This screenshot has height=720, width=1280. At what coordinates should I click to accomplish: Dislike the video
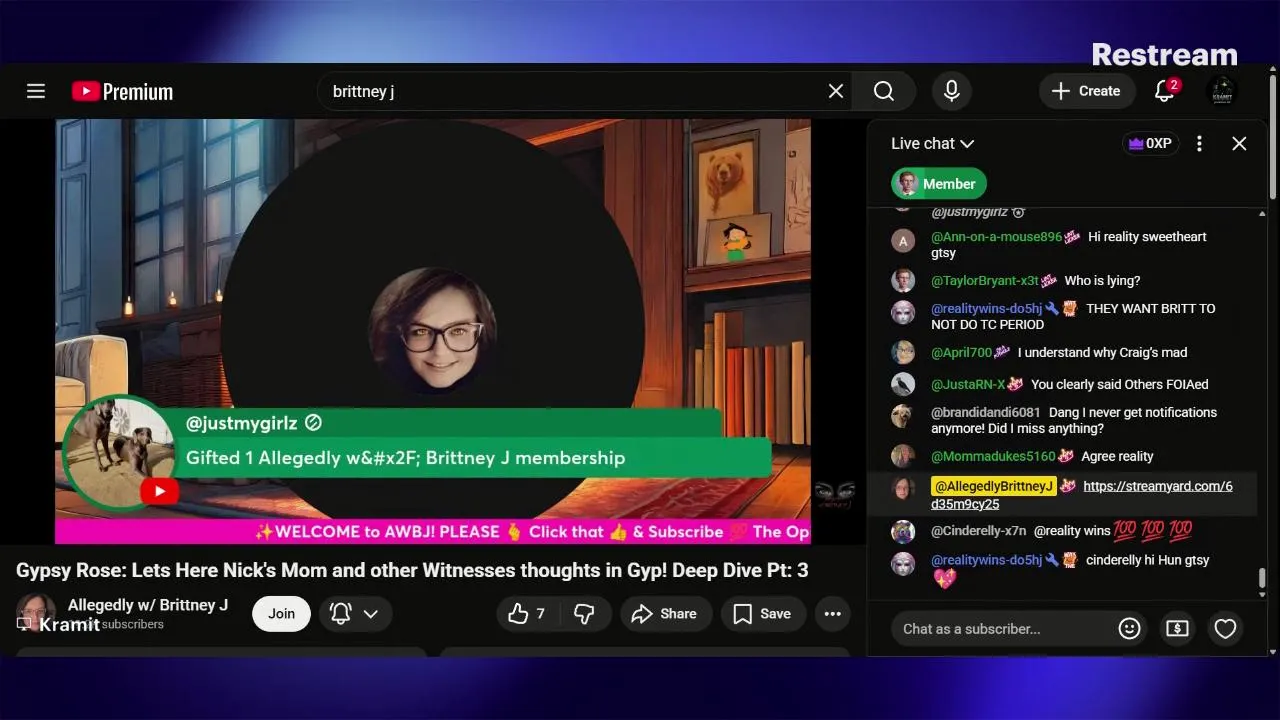click(x=585, y=614)
